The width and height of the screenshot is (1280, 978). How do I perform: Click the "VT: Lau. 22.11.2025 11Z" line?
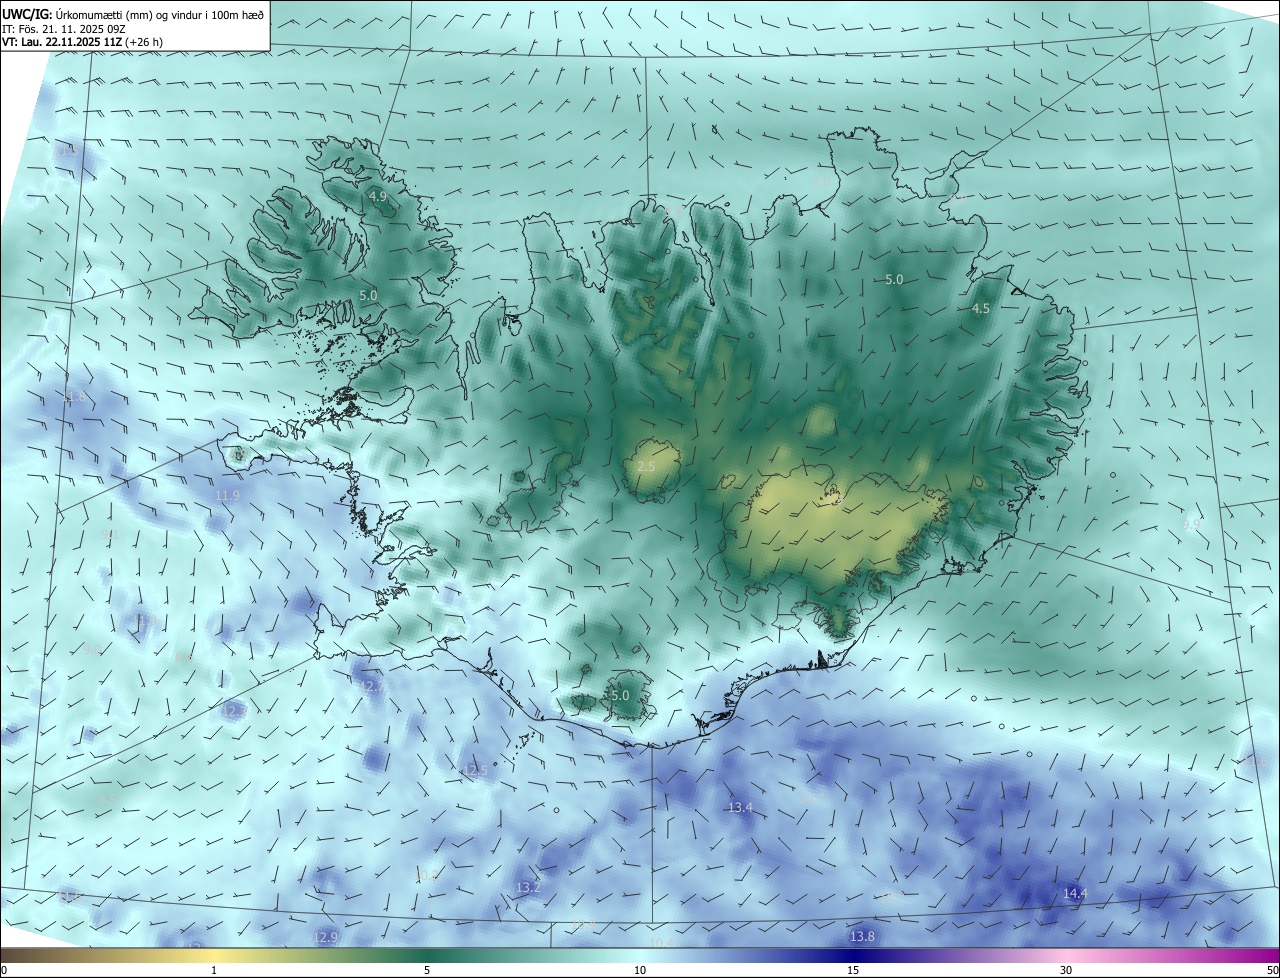click(x=82, y=42)
